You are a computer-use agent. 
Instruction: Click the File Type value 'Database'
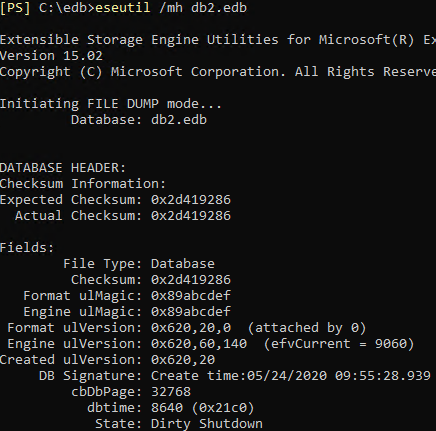[183, 264]
